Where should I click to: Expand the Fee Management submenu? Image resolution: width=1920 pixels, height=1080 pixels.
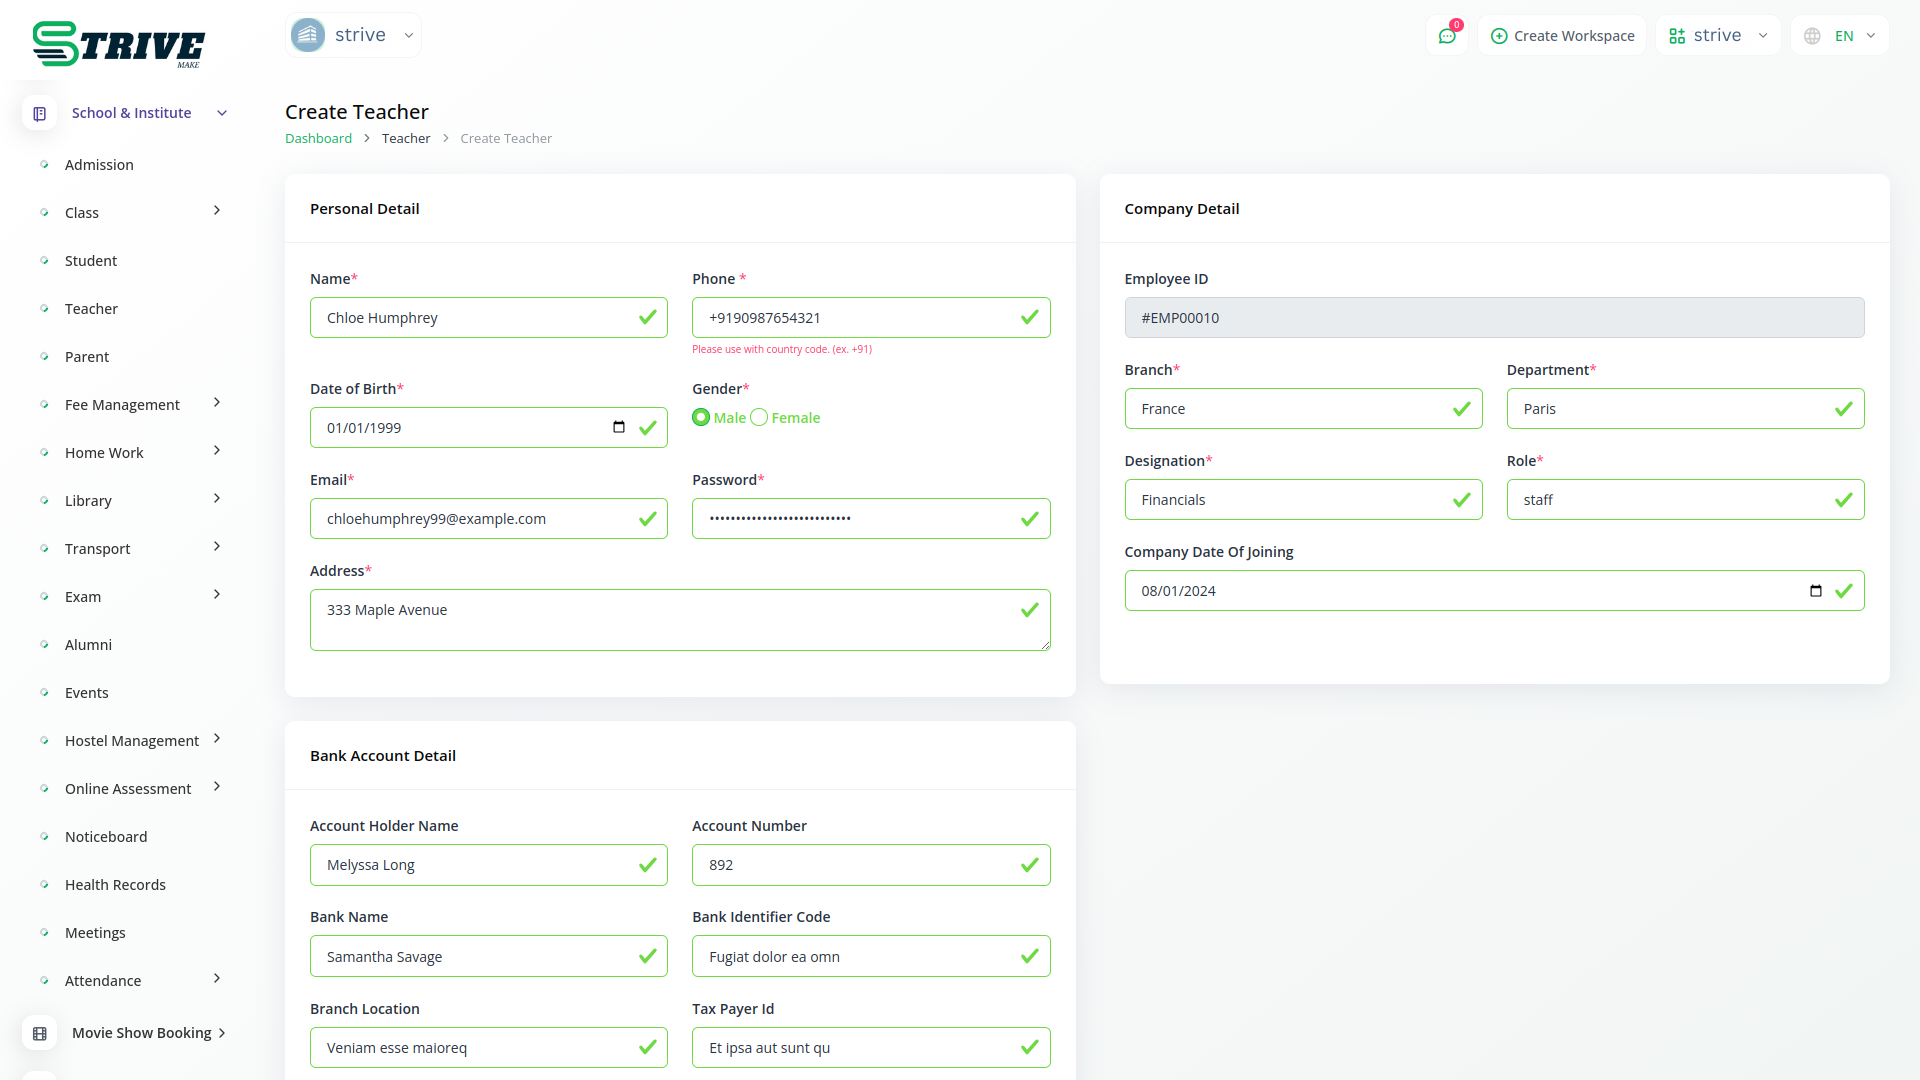click(217, 403)
